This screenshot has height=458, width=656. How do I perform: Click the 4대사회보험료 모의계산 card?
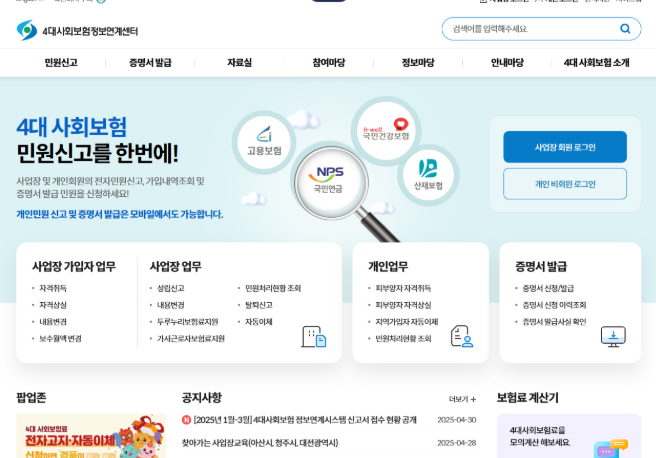[569, 436]
